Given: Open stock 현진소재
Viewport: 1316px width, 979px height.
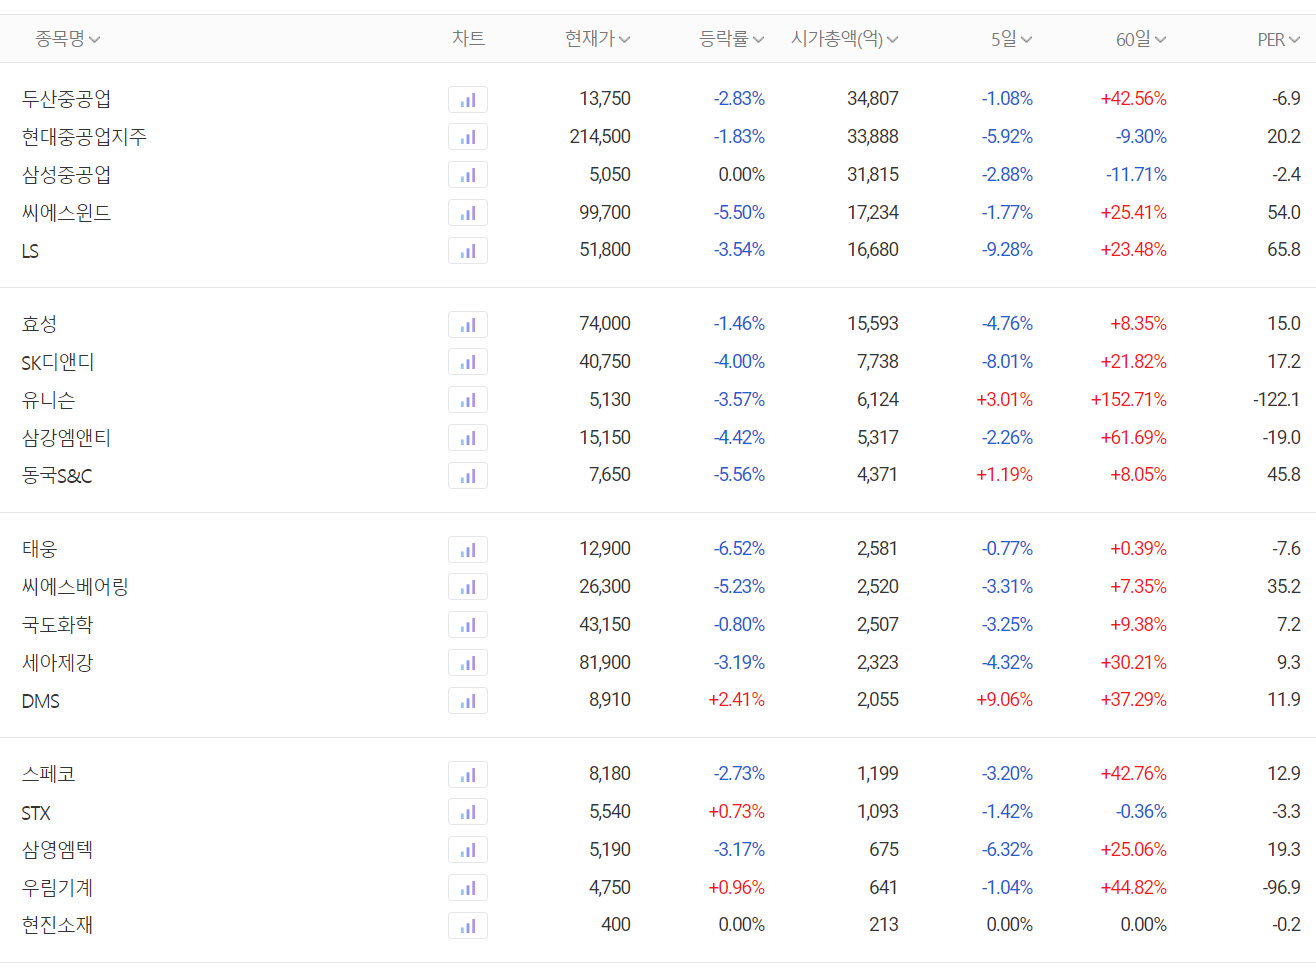Looking at the screenshot, I should point(58,926).
